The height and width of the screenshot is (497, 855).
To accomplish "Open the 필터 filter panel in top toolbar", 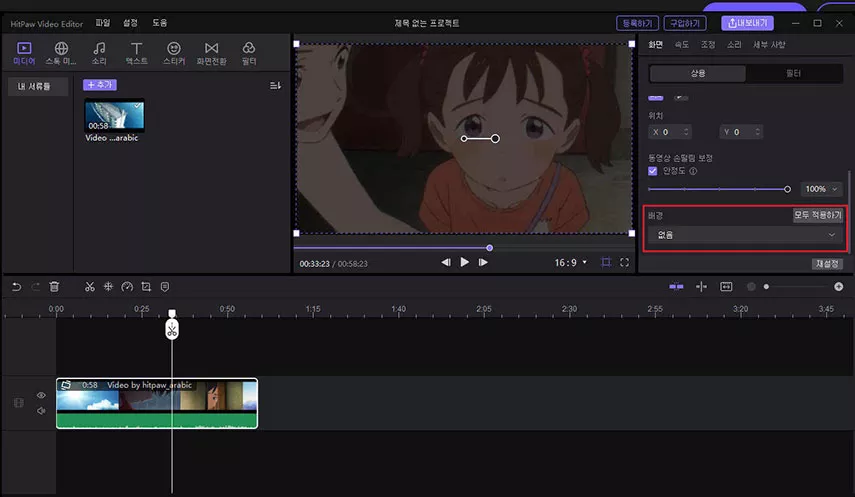I will coord(249,53).
